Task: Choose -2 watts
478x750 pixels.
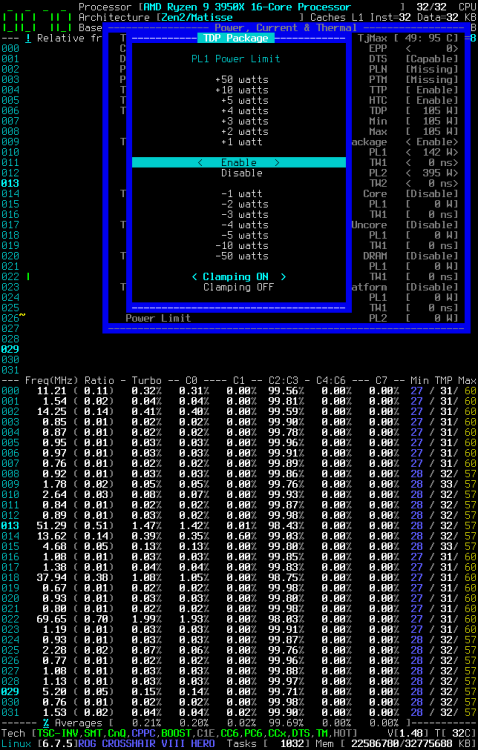Action: 245,204
